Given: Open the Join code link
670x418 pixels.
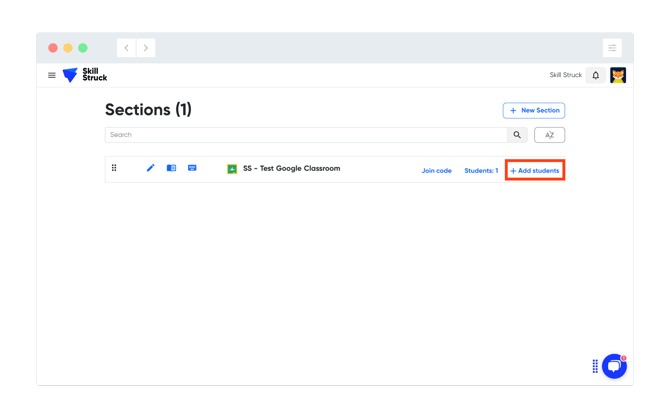Looking at the screenshot, I should [436, 171].
